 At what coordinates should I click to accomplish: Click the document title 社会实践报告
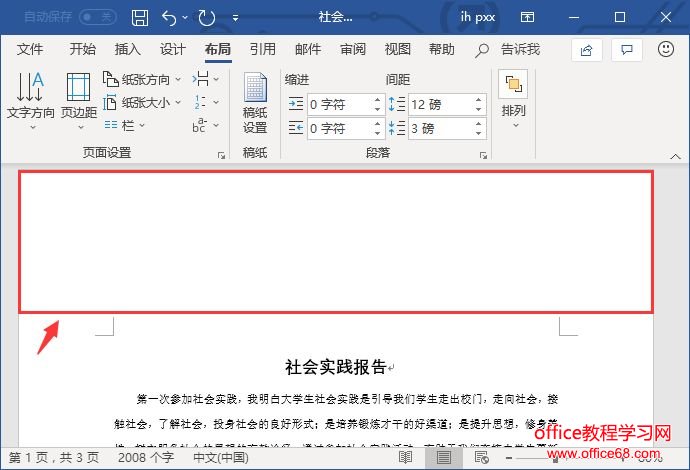(336, 367)
